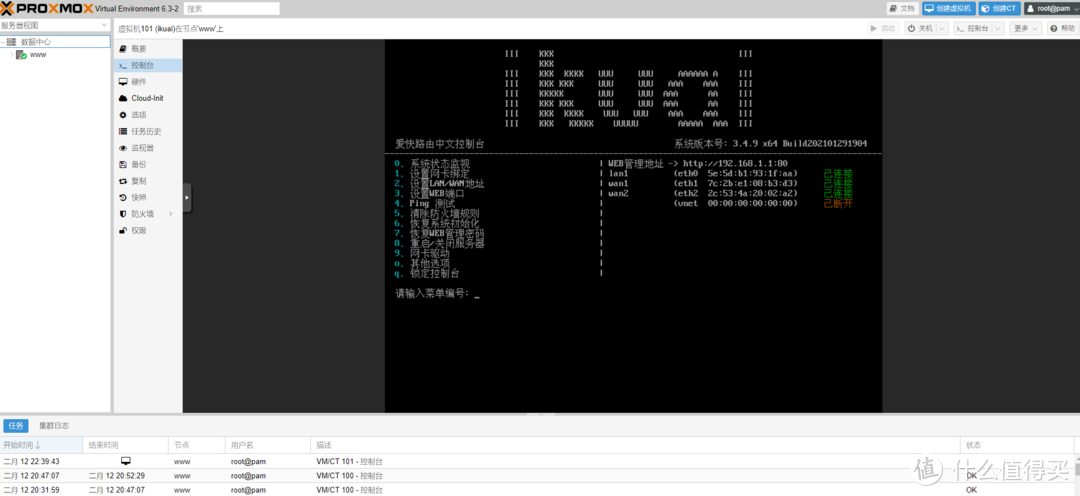Open the 权限 (Permissions) section

coord(138,230)
